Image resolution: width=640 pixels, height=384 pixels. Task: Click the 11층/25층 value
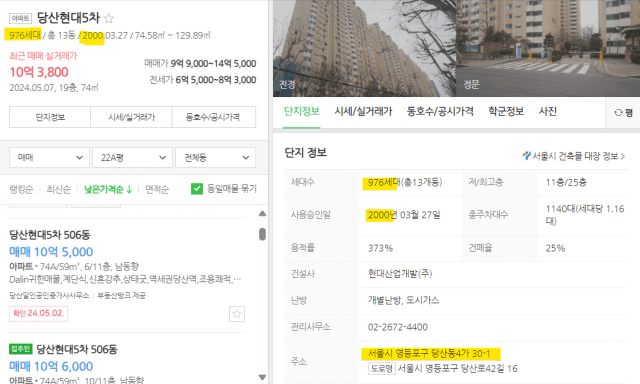[x=566, y=182]
